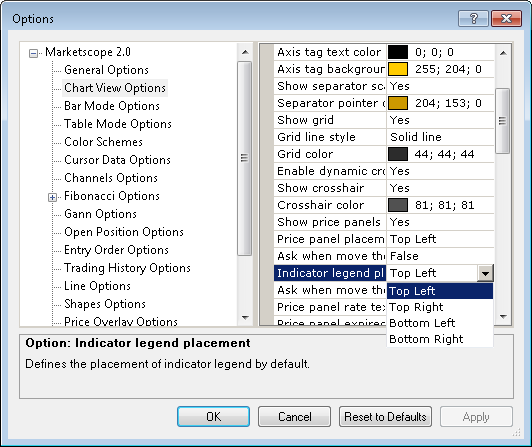532x447 pixels.
Task: Select Trading History Options in the tree
Action: pos(127,268)
